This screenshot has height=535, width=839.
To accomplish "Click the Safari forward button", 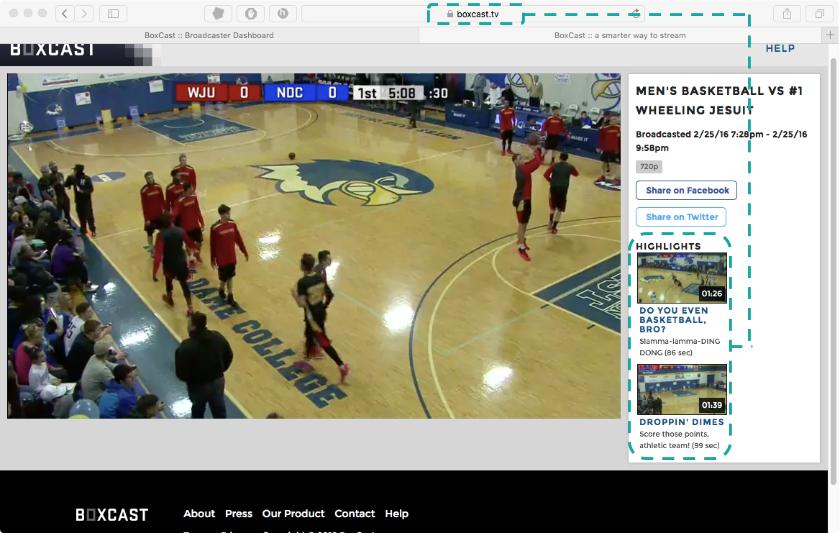I will coord(84,13).
